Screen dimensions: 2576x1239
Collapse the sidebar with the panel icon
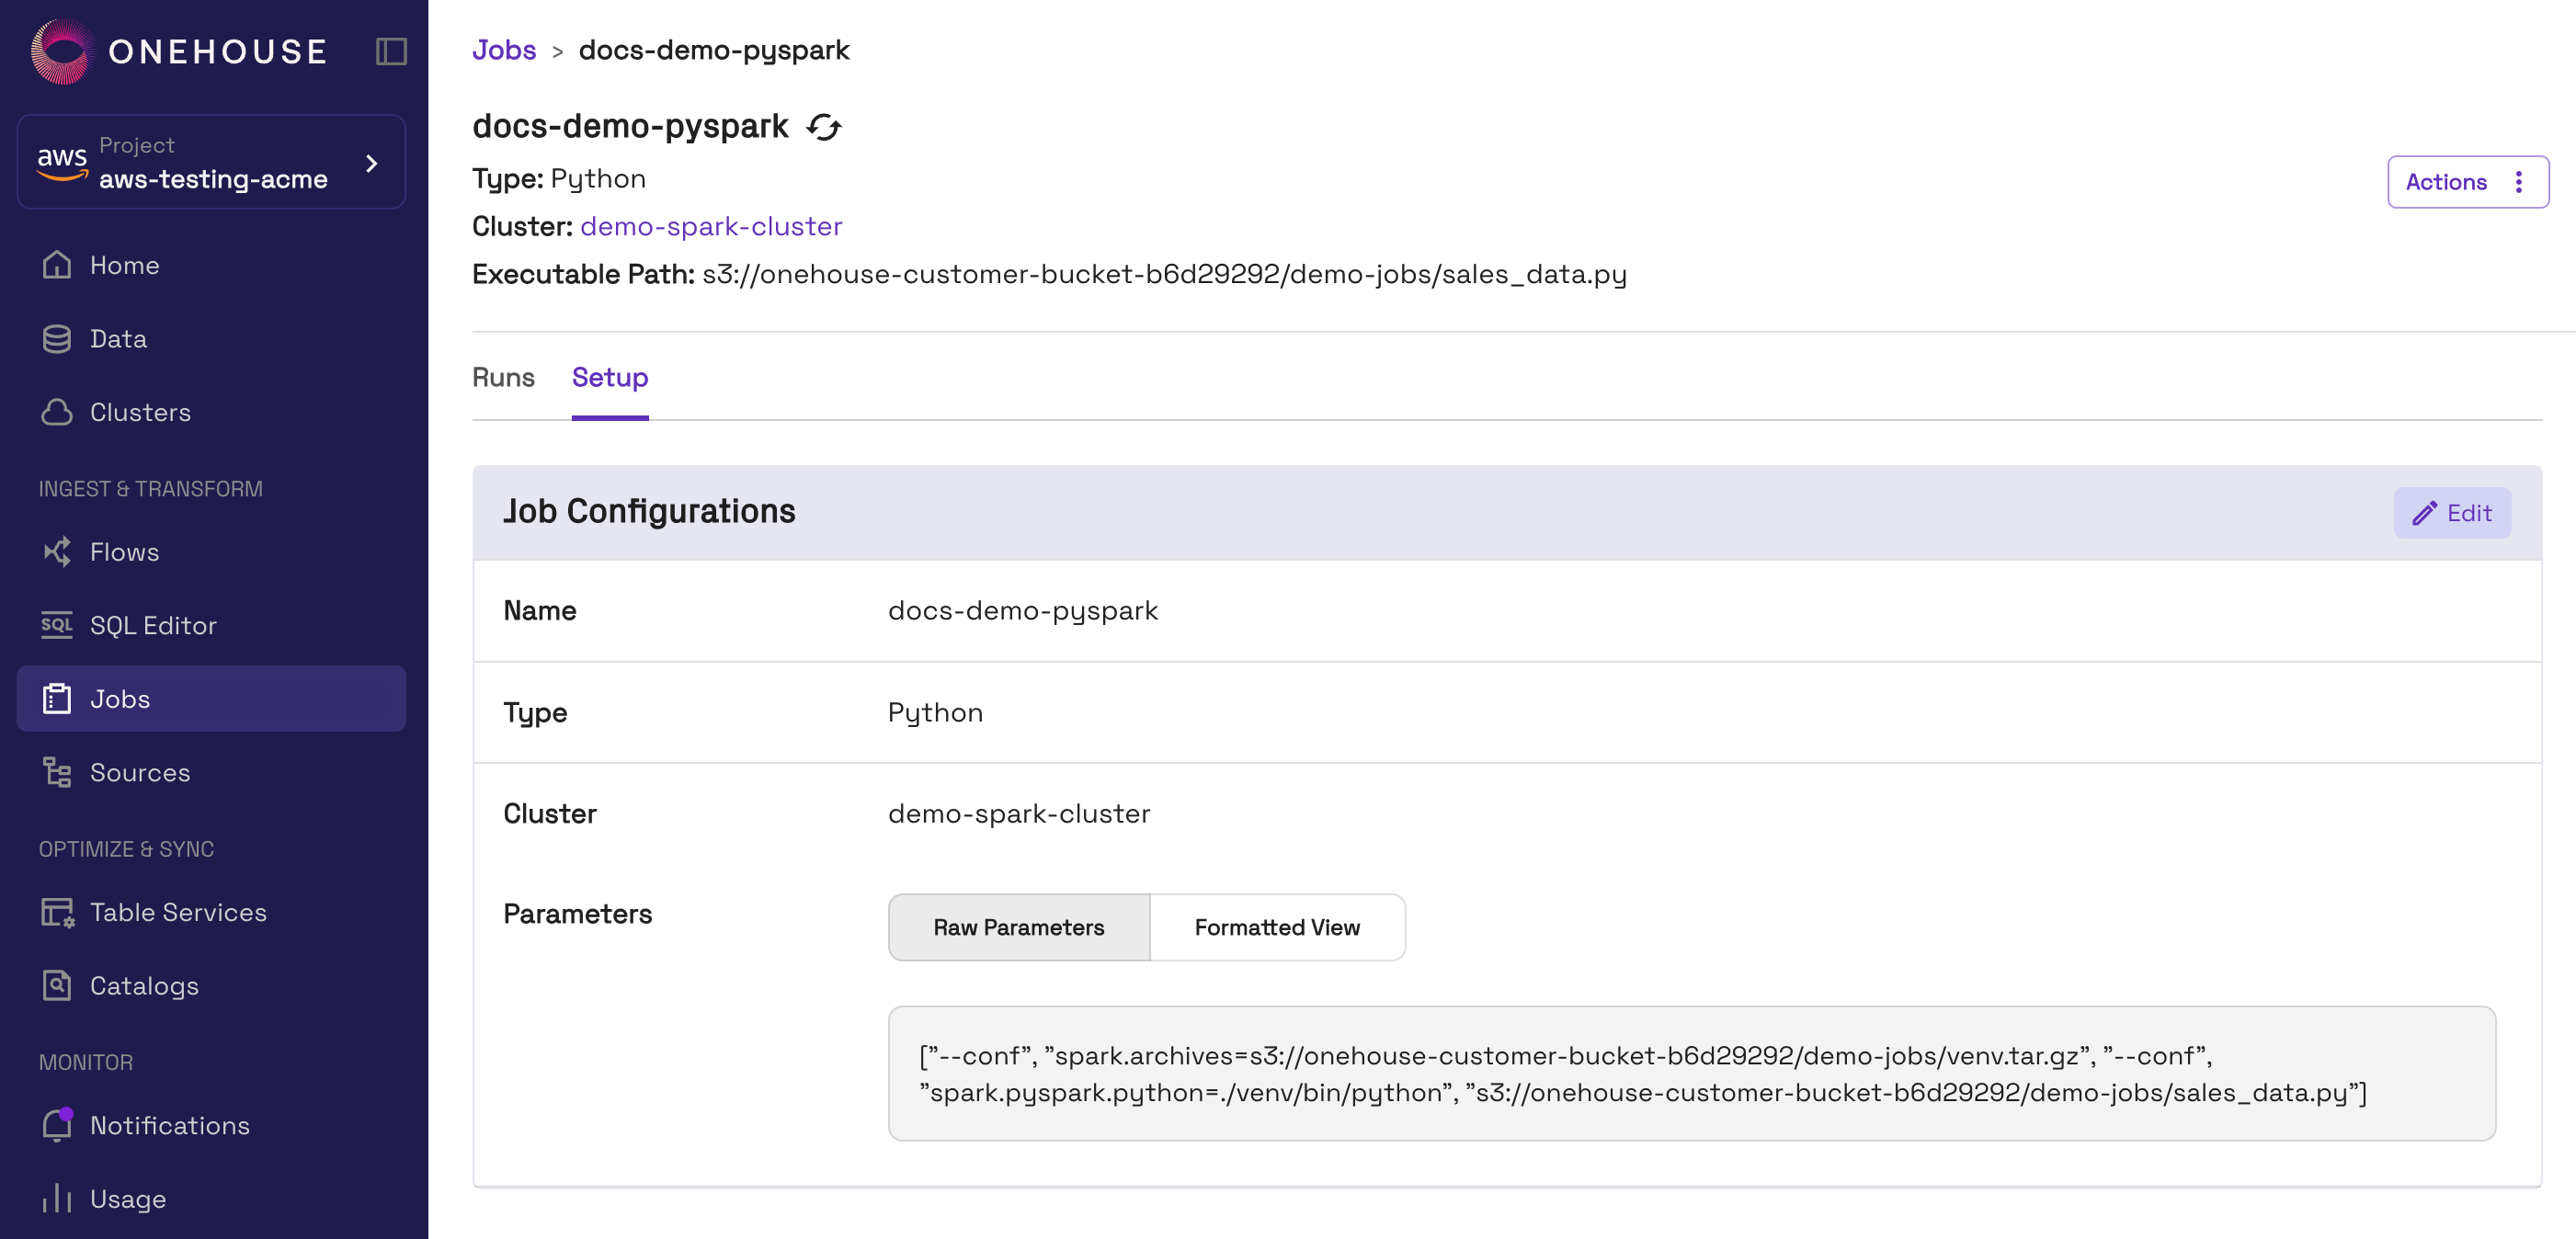point(391,51)
